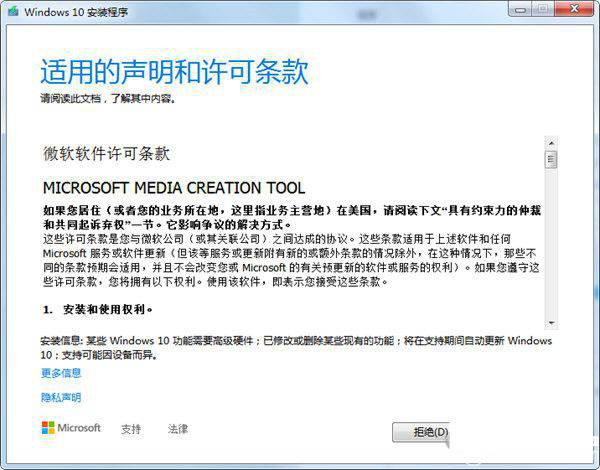Image resolution: width=600 pixels, height=470 pixels.
Task: Click the license text scrollbar thumb
Action: [x=551, y=159]
